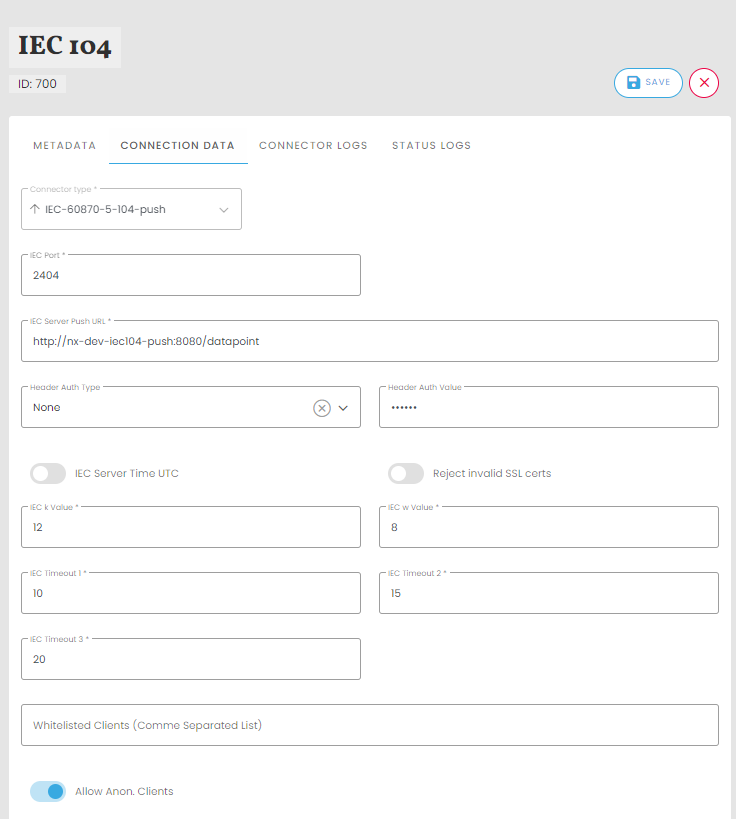This screenshot has width=736, height=819.
Task: Focus the IEC Server Push URL field
Action: 369,342
